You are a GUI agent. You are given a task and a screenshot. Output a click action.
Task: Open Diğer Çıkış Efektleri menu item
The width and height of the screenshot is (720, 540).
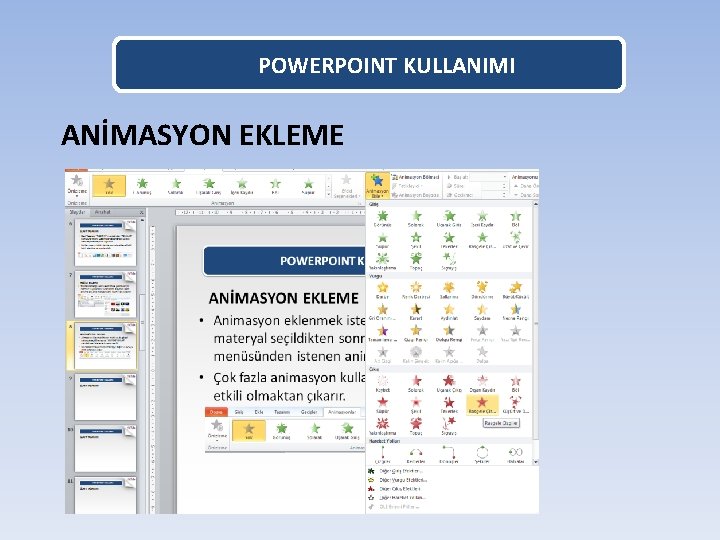[x=394, y=489]
